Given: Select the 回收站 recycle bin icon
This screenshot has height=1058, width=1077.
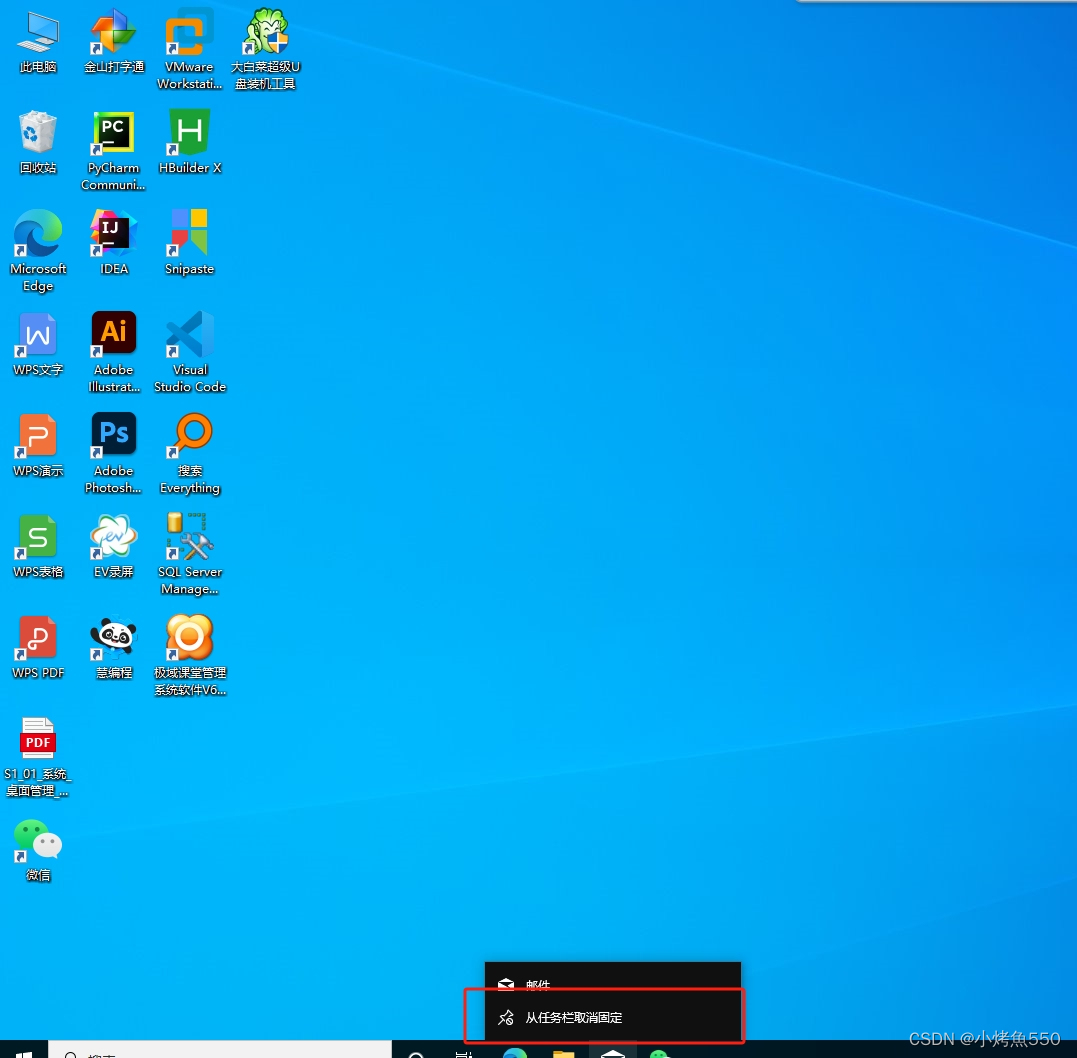Looking at the screenshot, I should tap(38, 142).
